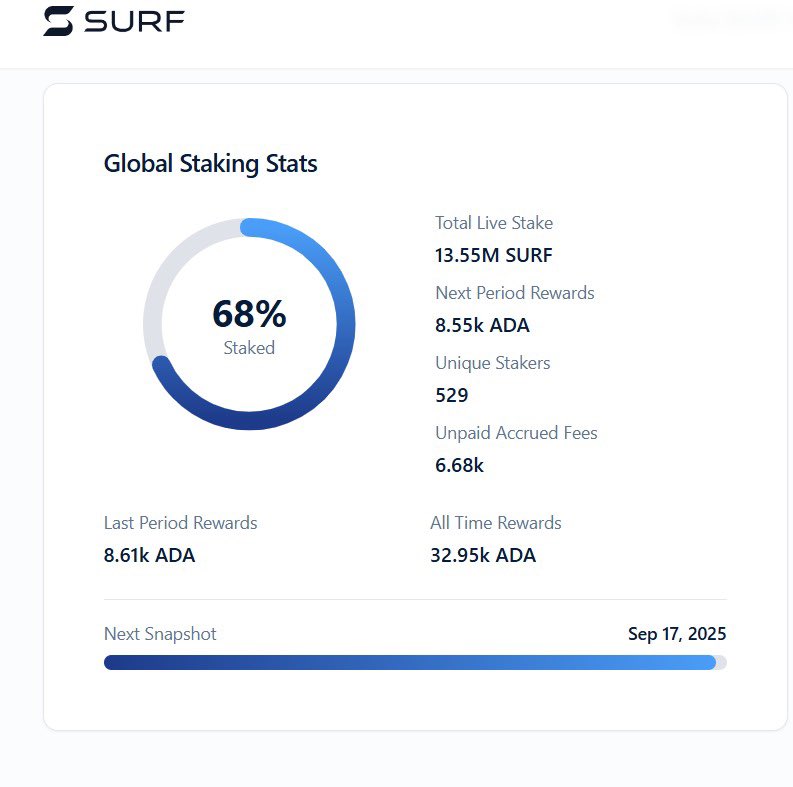Select the 8.61k ADA value
The image size is (793, 787).
(x=149, y=555)
